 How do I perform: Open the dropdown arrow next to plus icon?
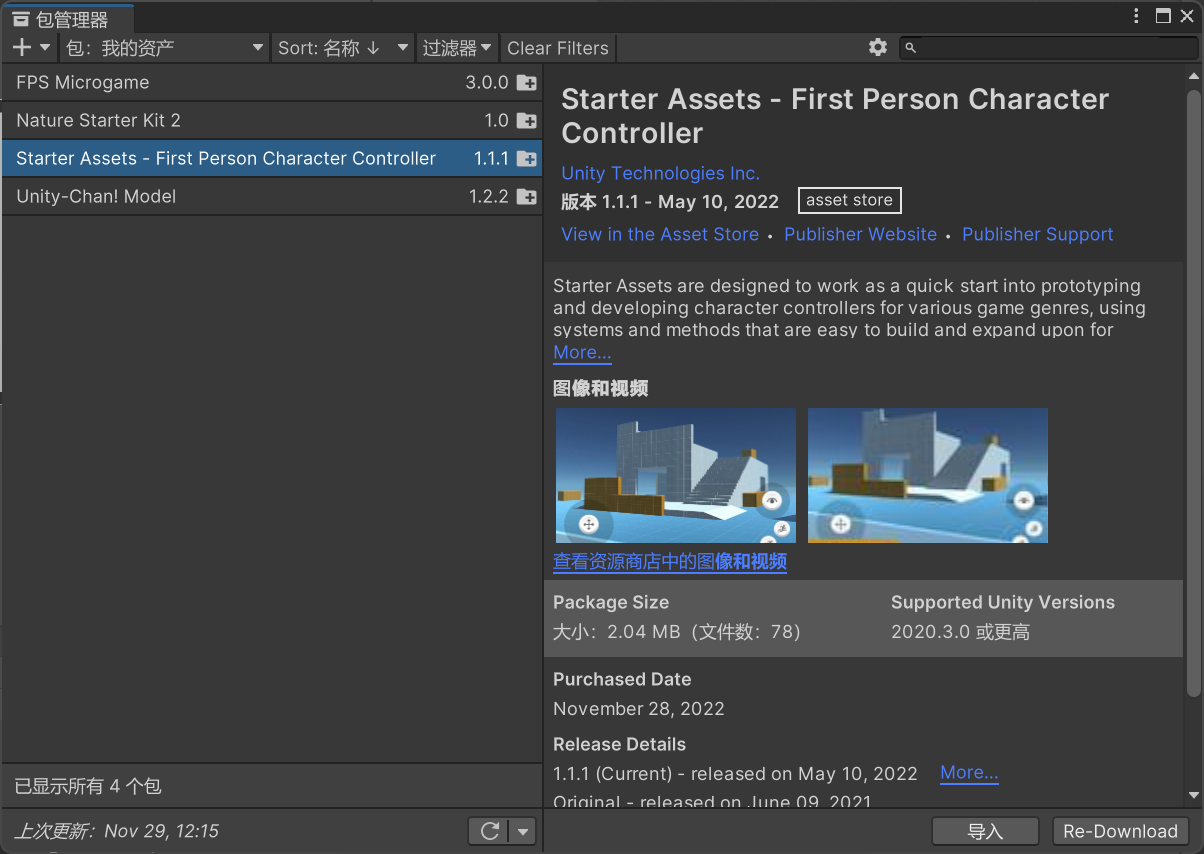[x=45, y=47]
